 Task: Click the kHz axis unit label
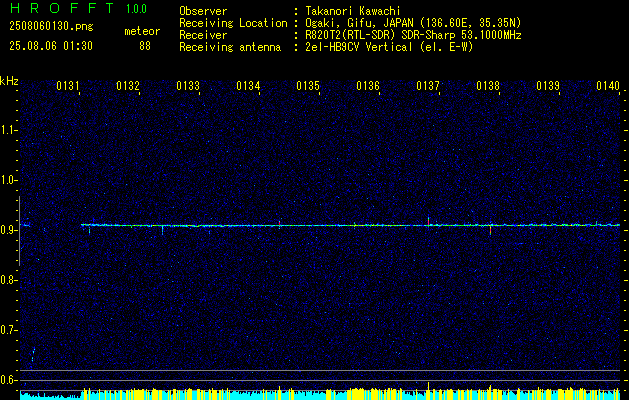point(9,81)
